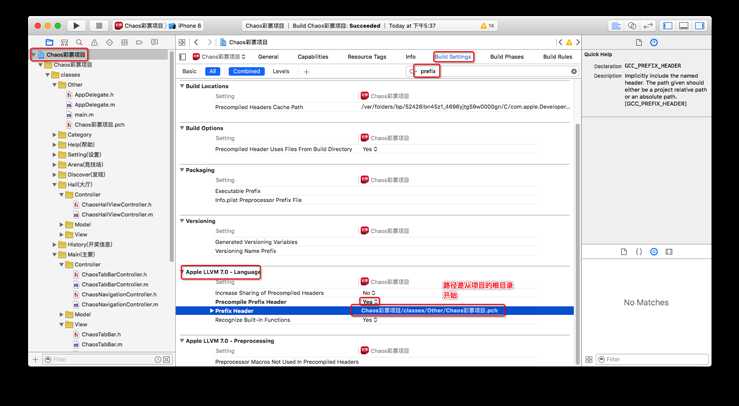
Task: Open the Recognize Built-in Functions Yes popup
Action: click(370, 320)
